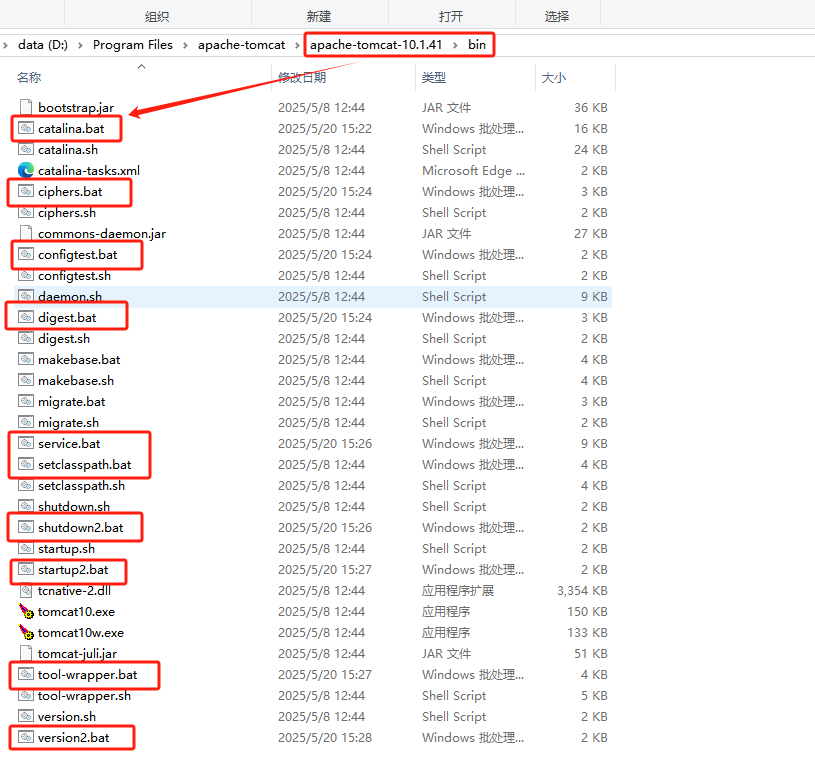Open the 新建 ribbon group
815x779 pixels.
[319, 17]
